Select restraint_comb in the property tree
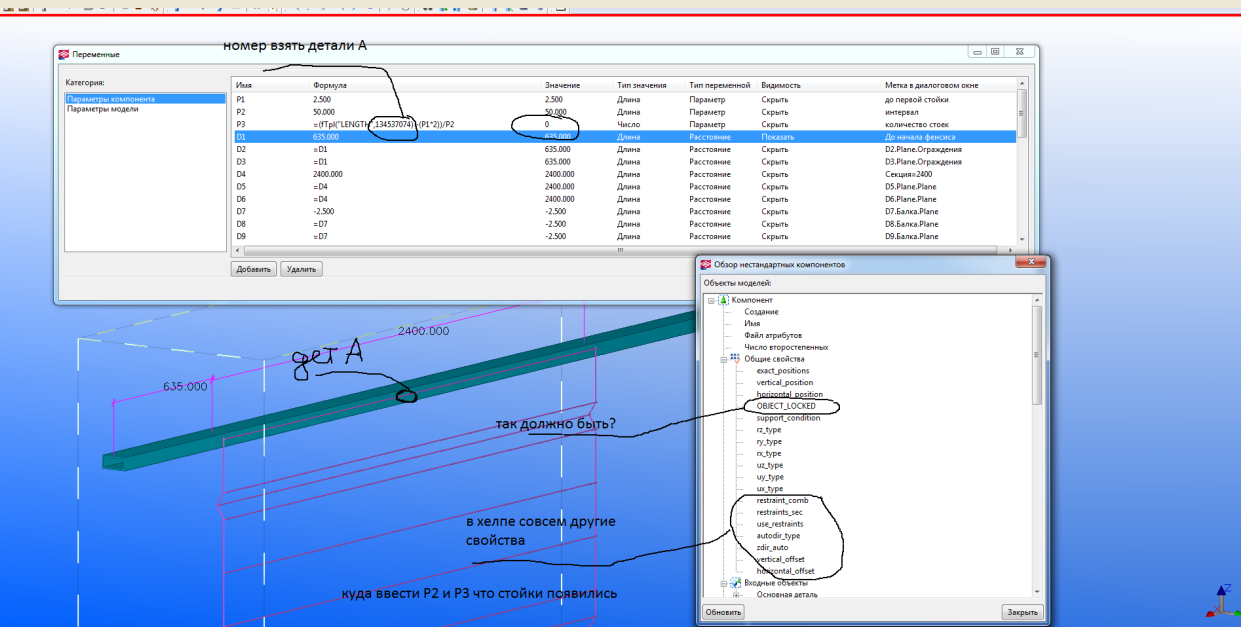Viewport: 1241px width, 641px height. click(782, 500)
